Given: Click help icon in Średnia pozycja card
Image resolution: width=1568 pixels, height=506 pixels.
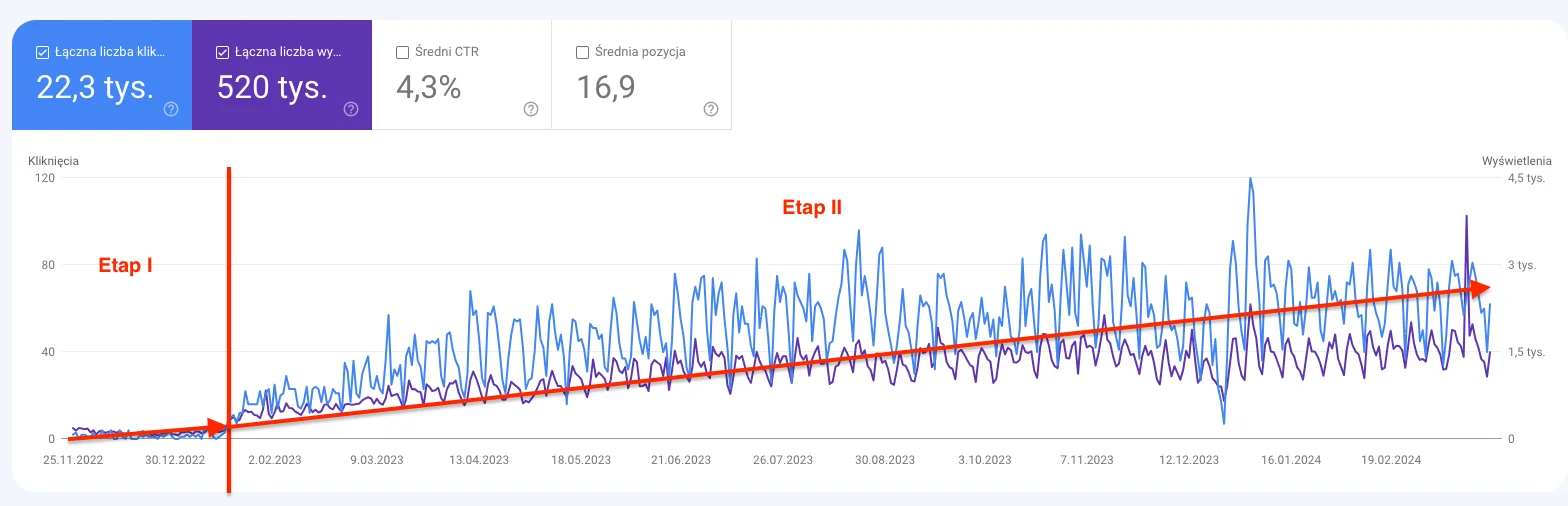Looking at the screenshot, I should click(x=711, y=109).
